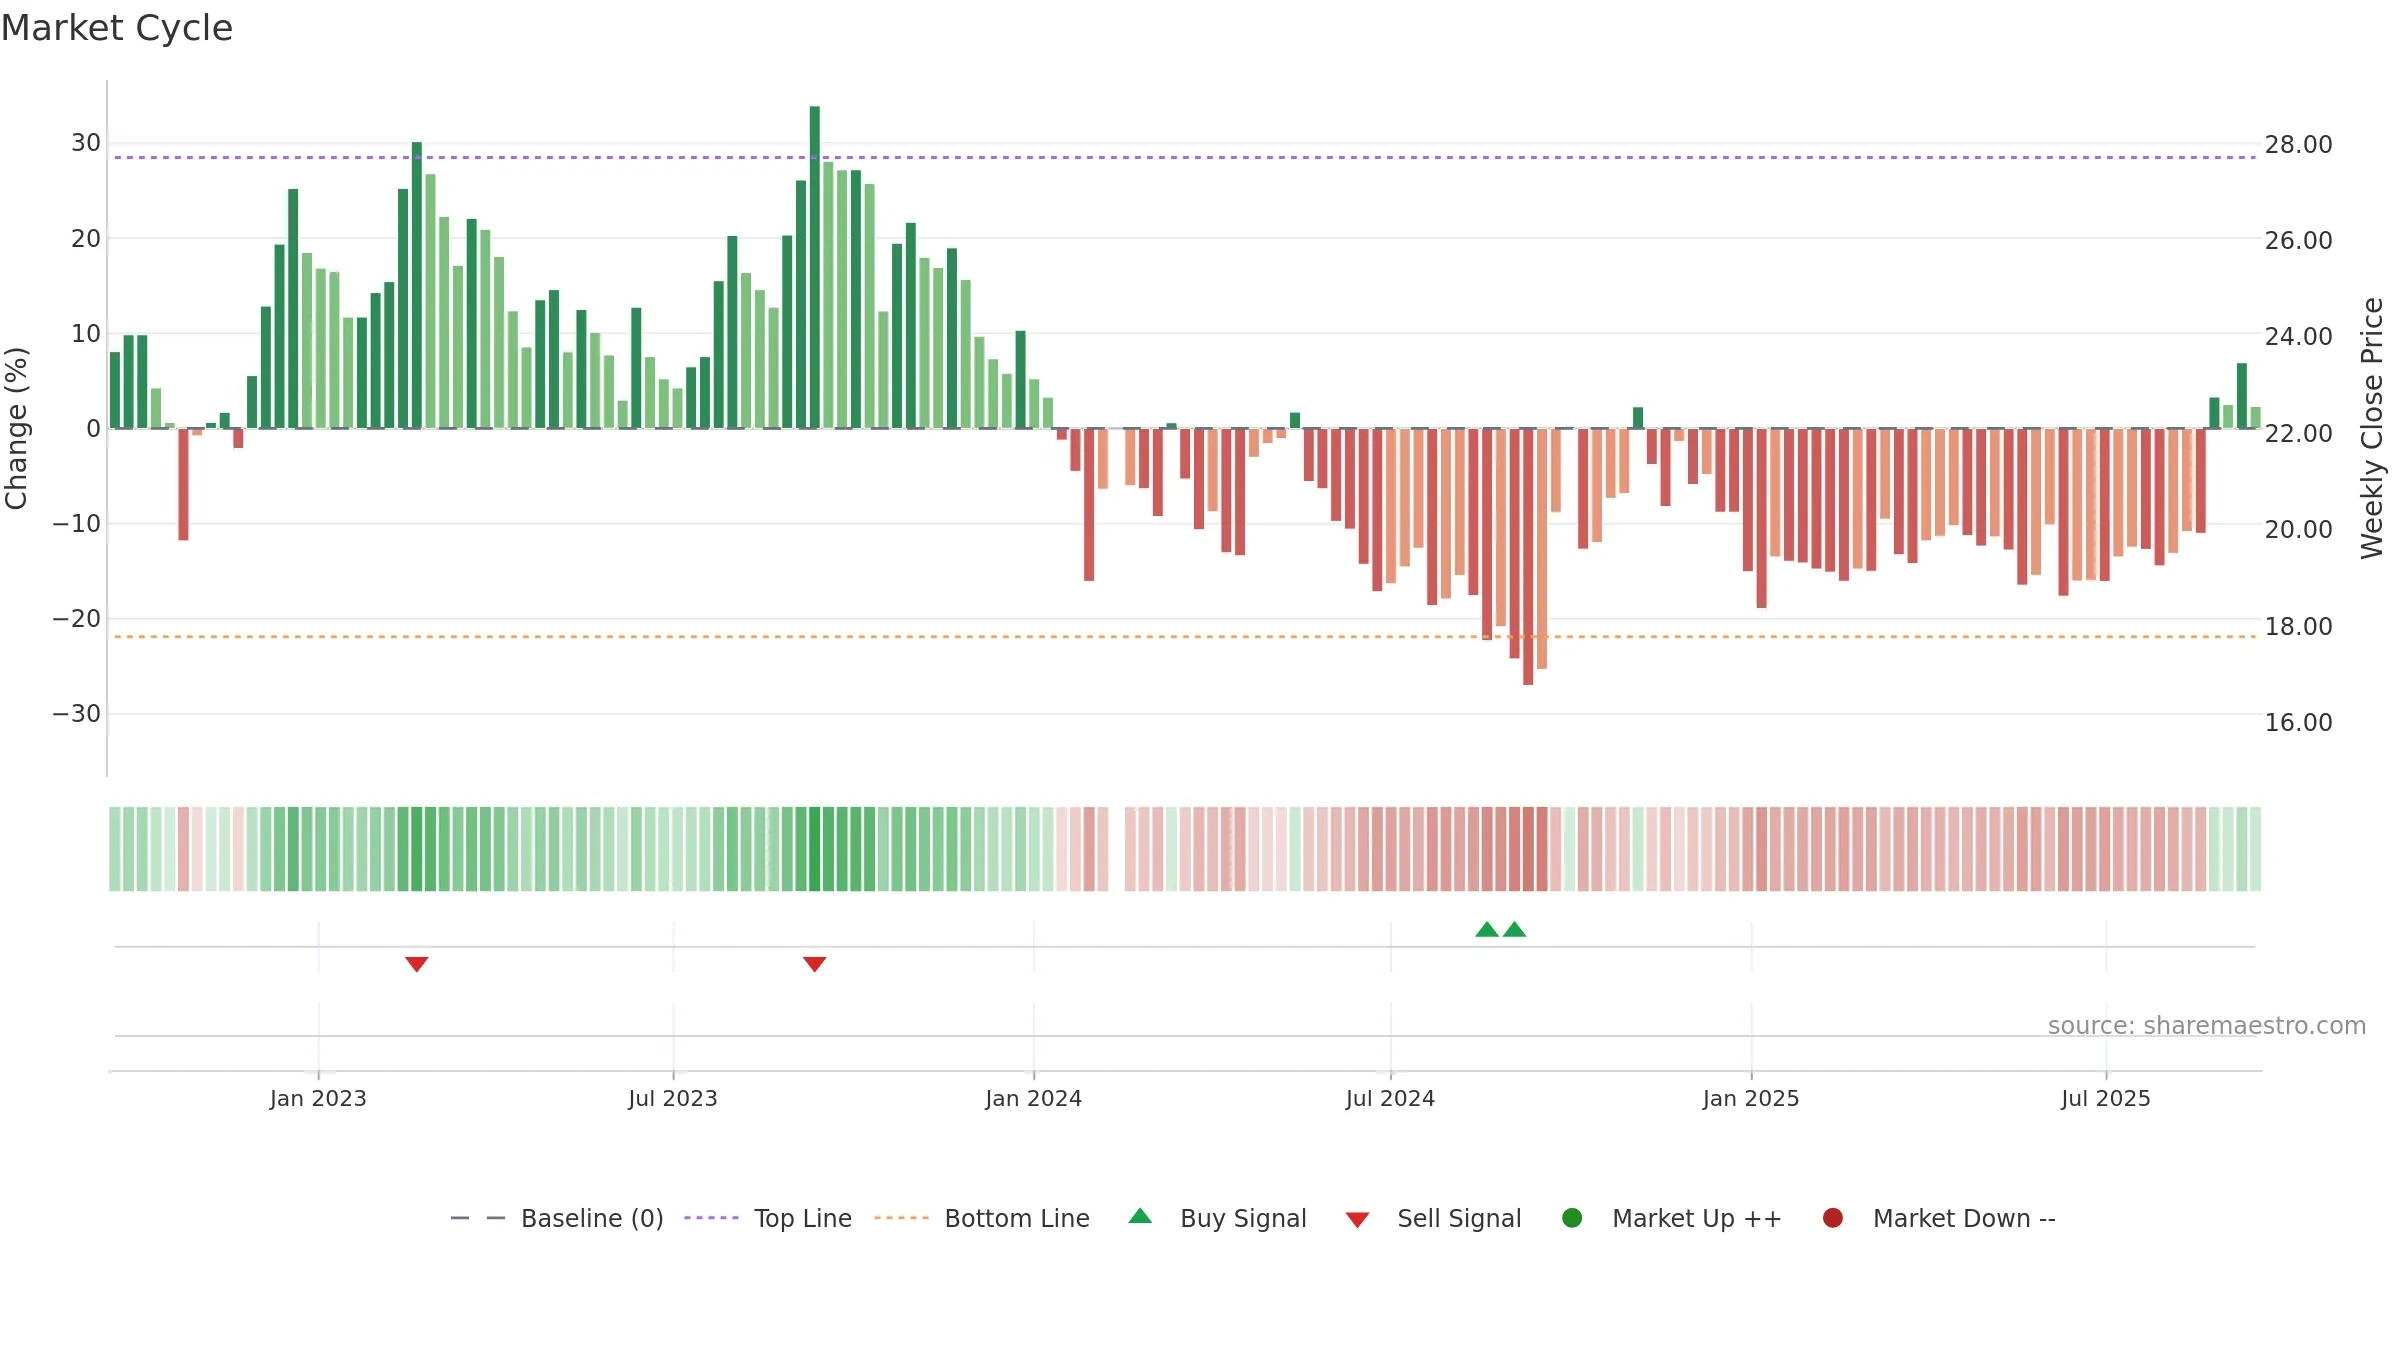Click the −30 change axis label
Viewport: 2400px width, 1350px height.
[76, 714]
